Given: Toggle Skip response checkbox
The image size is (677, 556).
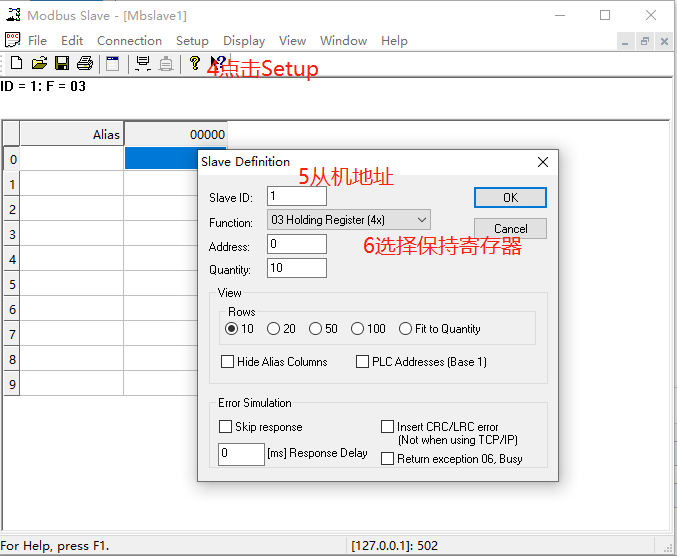Looking at the screenshot, I should pos(225,426).
